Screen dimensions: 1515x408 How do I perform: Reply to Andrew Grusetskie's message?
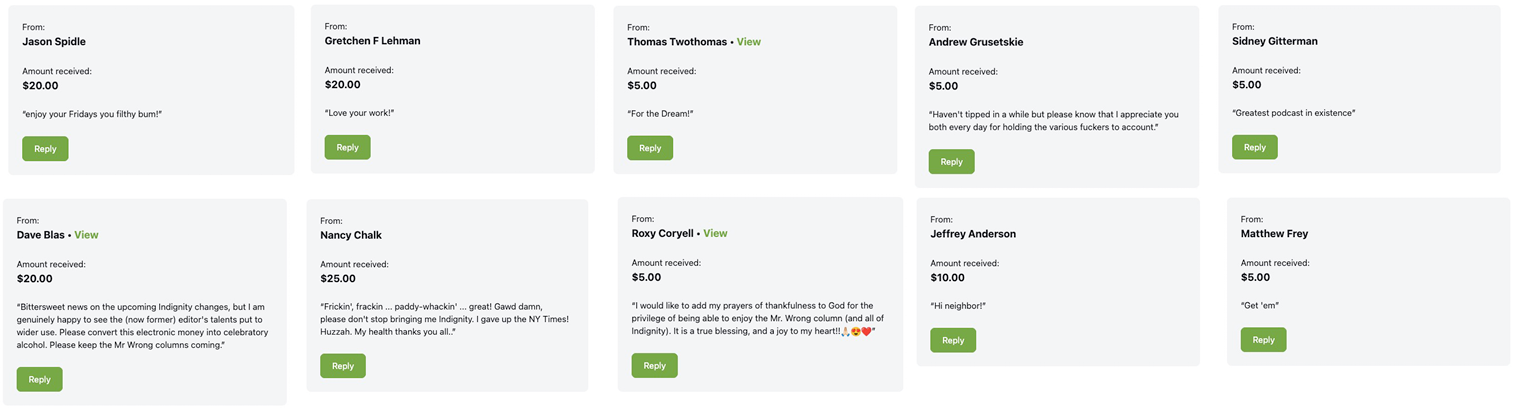(951, 162)
